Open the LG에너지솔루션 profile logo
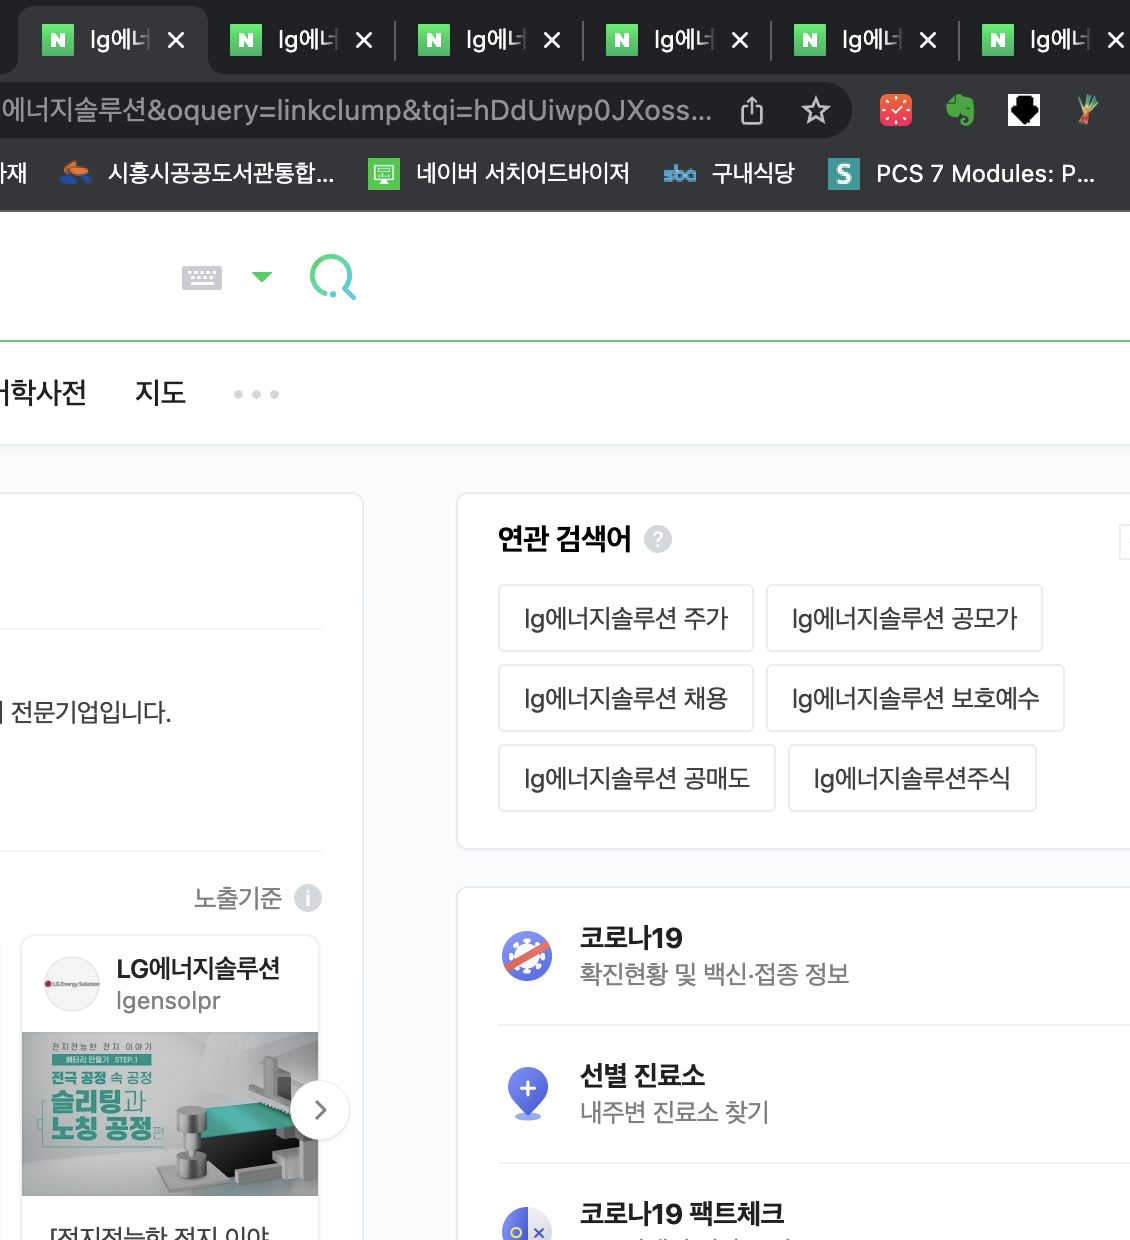This screenshot has width=1130, height=1240. pyautogui.click(x=72, y=984)
